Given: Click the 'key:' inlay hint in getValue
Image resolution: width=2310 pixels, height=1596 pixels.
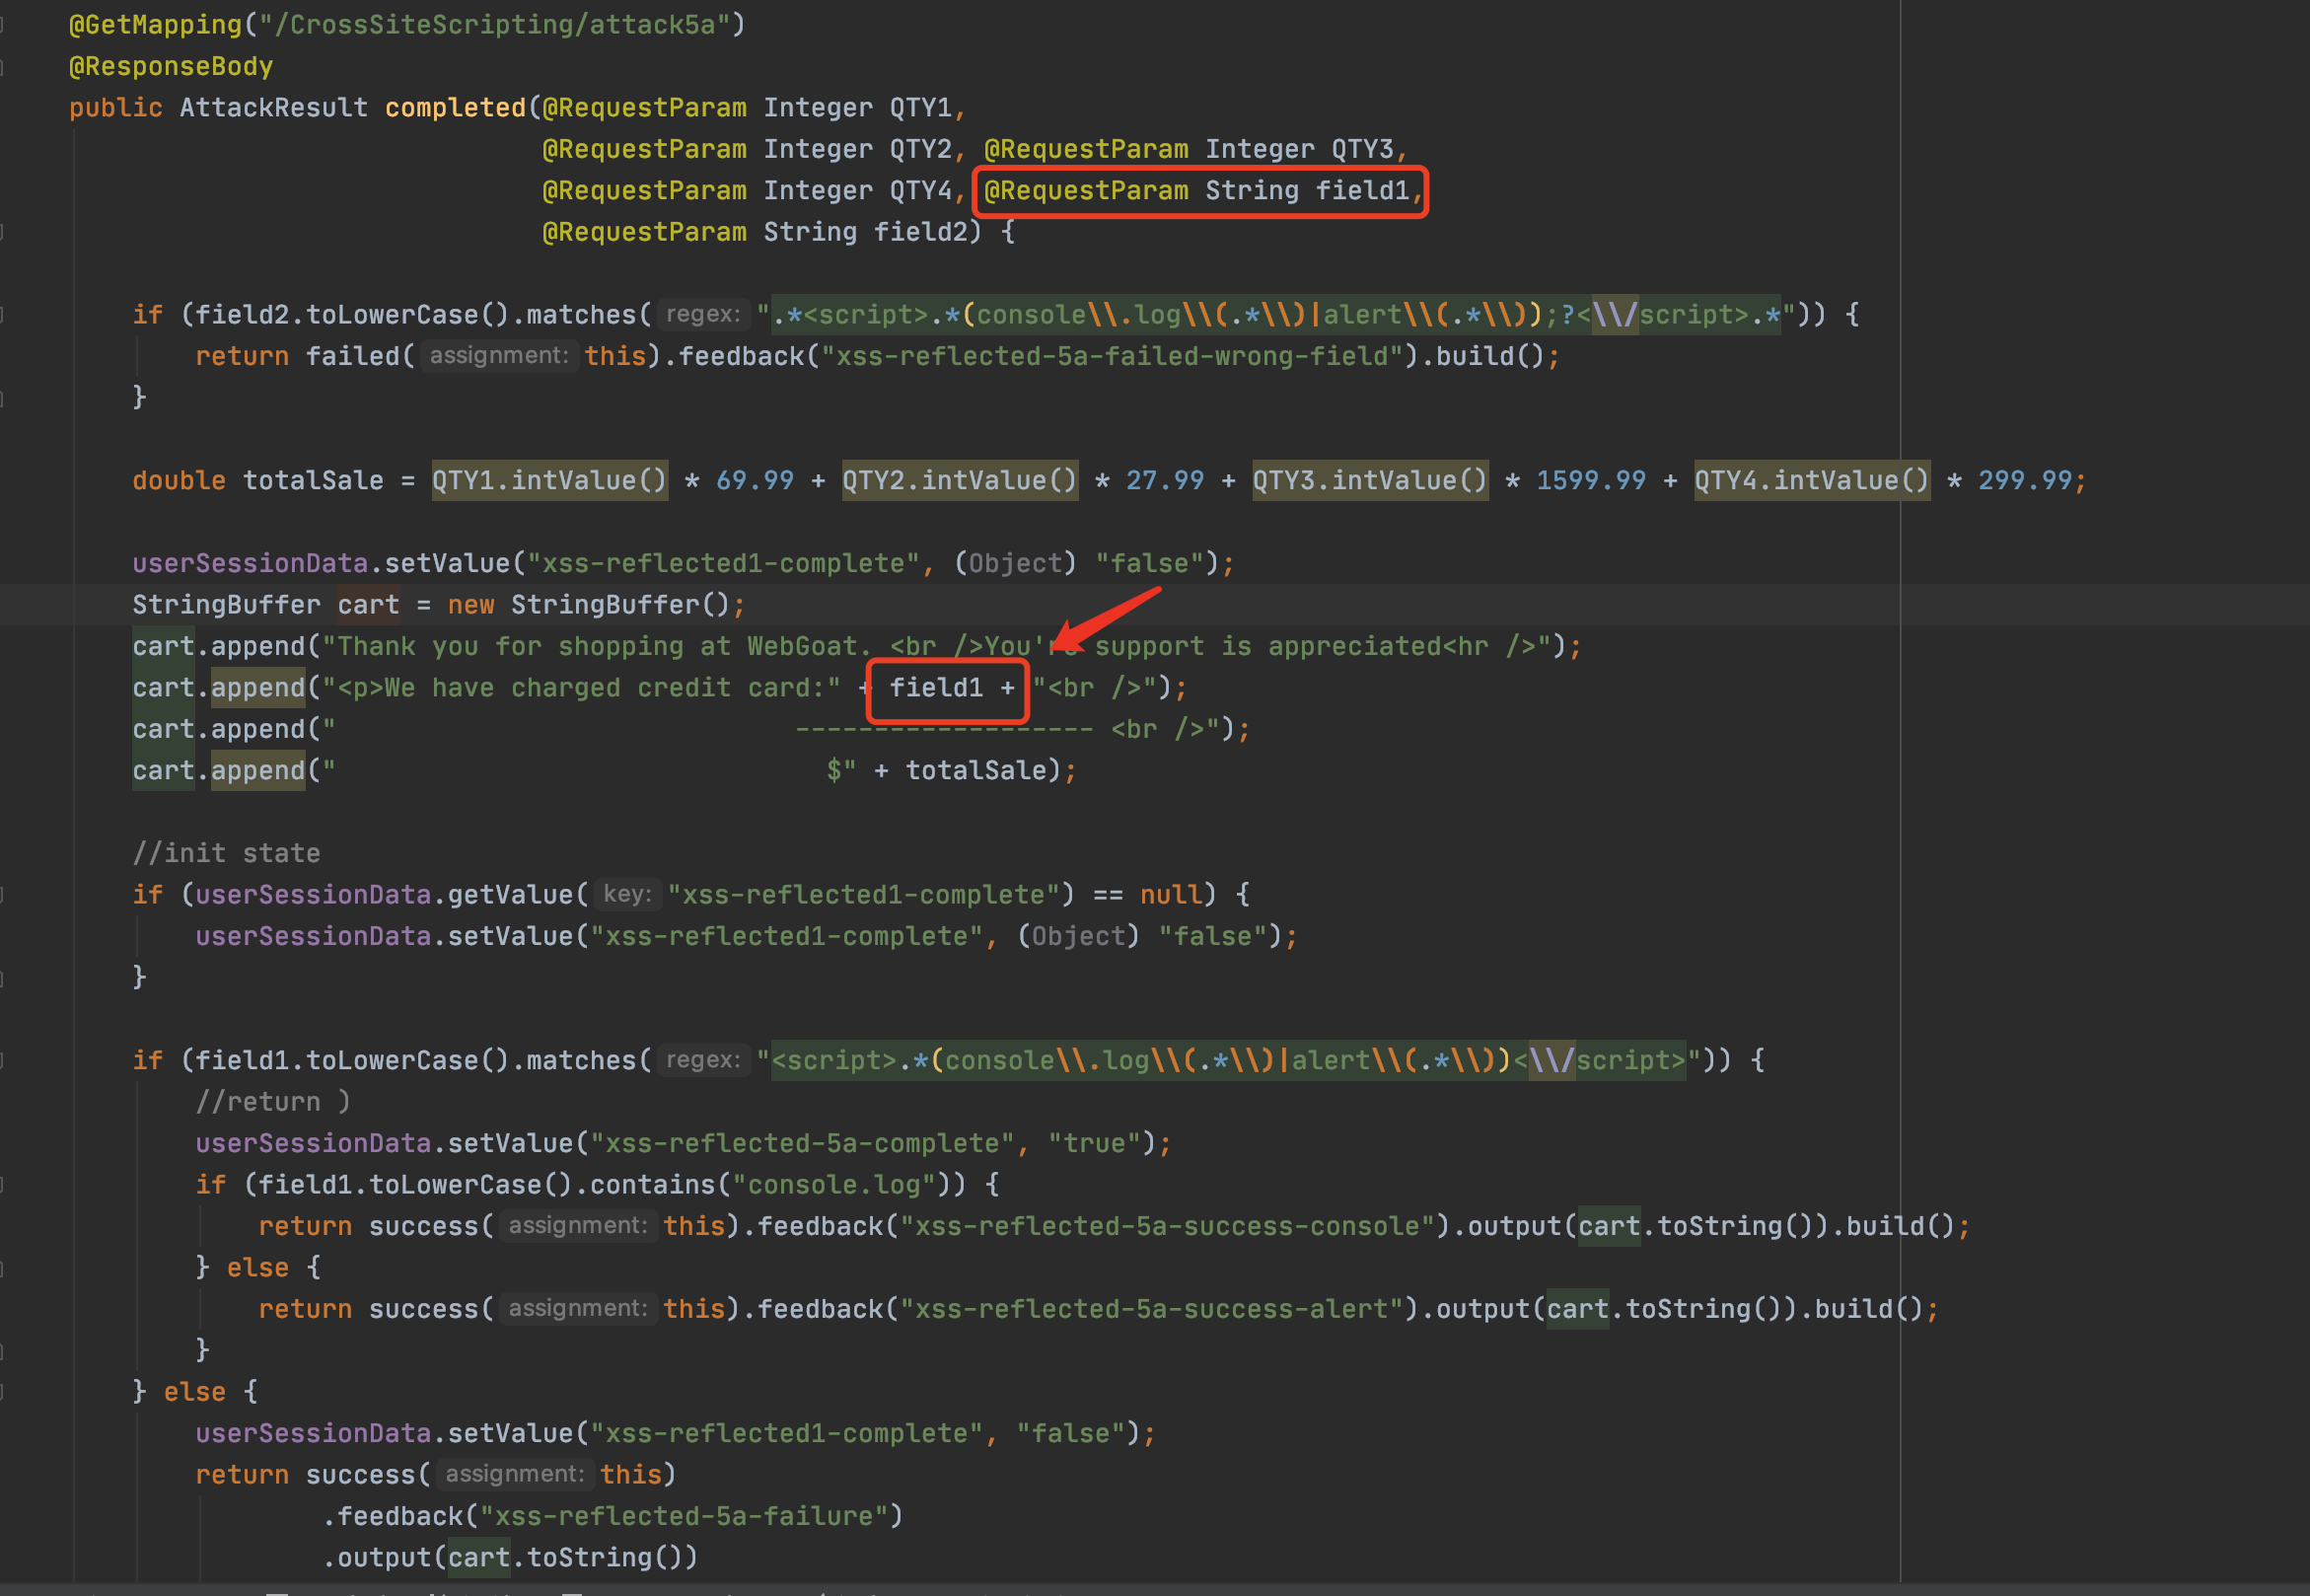Looking at the screenshot, I should tap(627, 894).
